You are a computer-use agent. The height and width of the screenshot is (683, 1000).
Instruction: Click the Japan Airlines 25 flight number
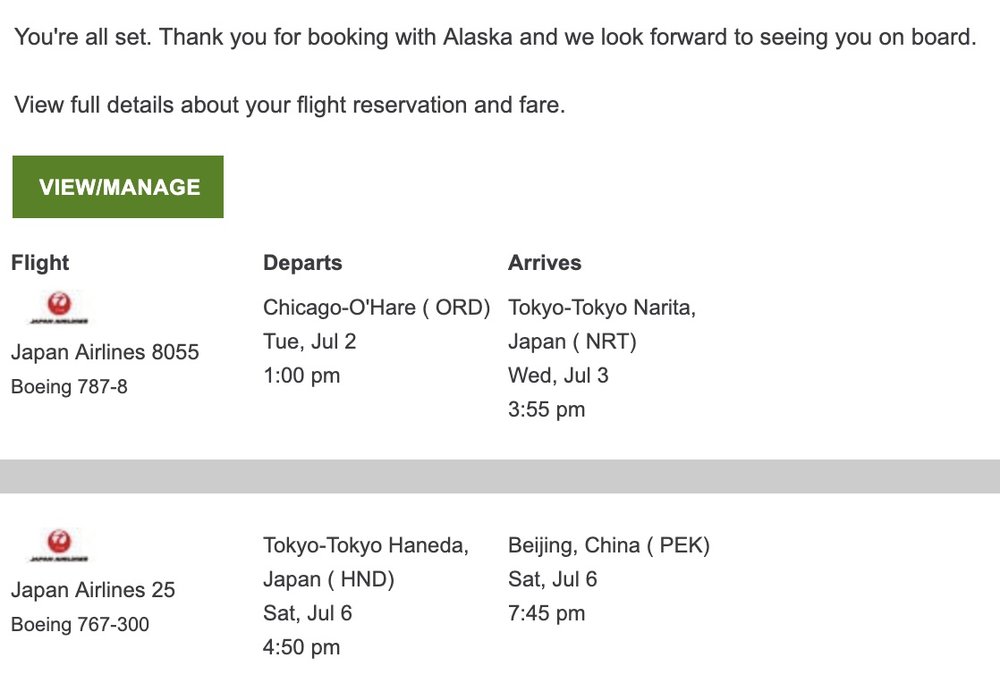point(93,590)
